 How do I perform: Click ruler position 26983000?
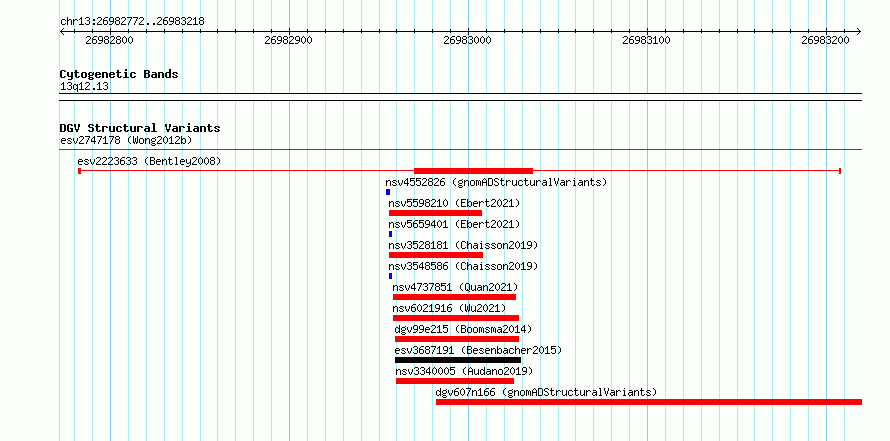point(468,41)
